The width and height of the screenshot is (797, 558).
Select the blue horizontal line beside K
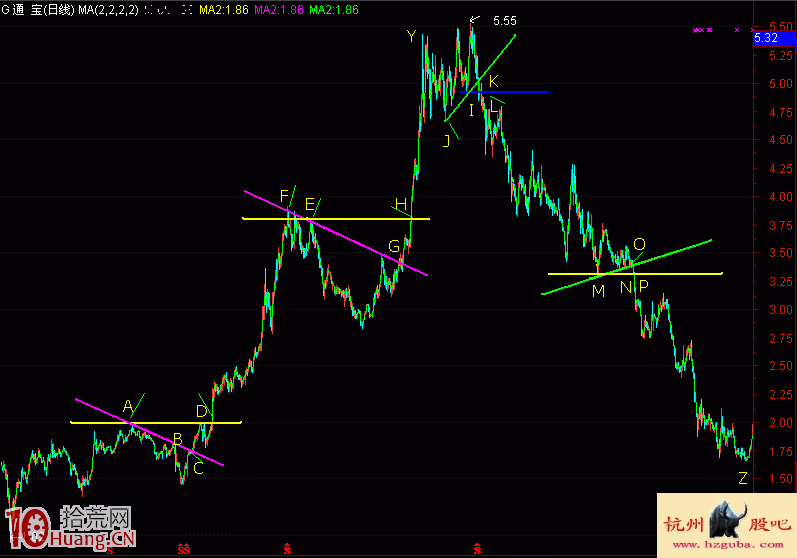[504, 92]
